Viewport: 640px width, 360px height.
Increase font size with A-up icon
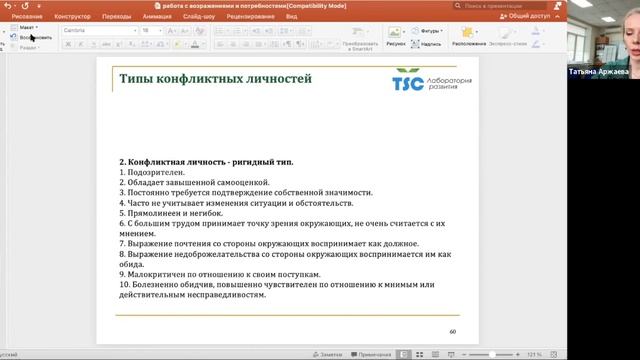tap(172, 31)
